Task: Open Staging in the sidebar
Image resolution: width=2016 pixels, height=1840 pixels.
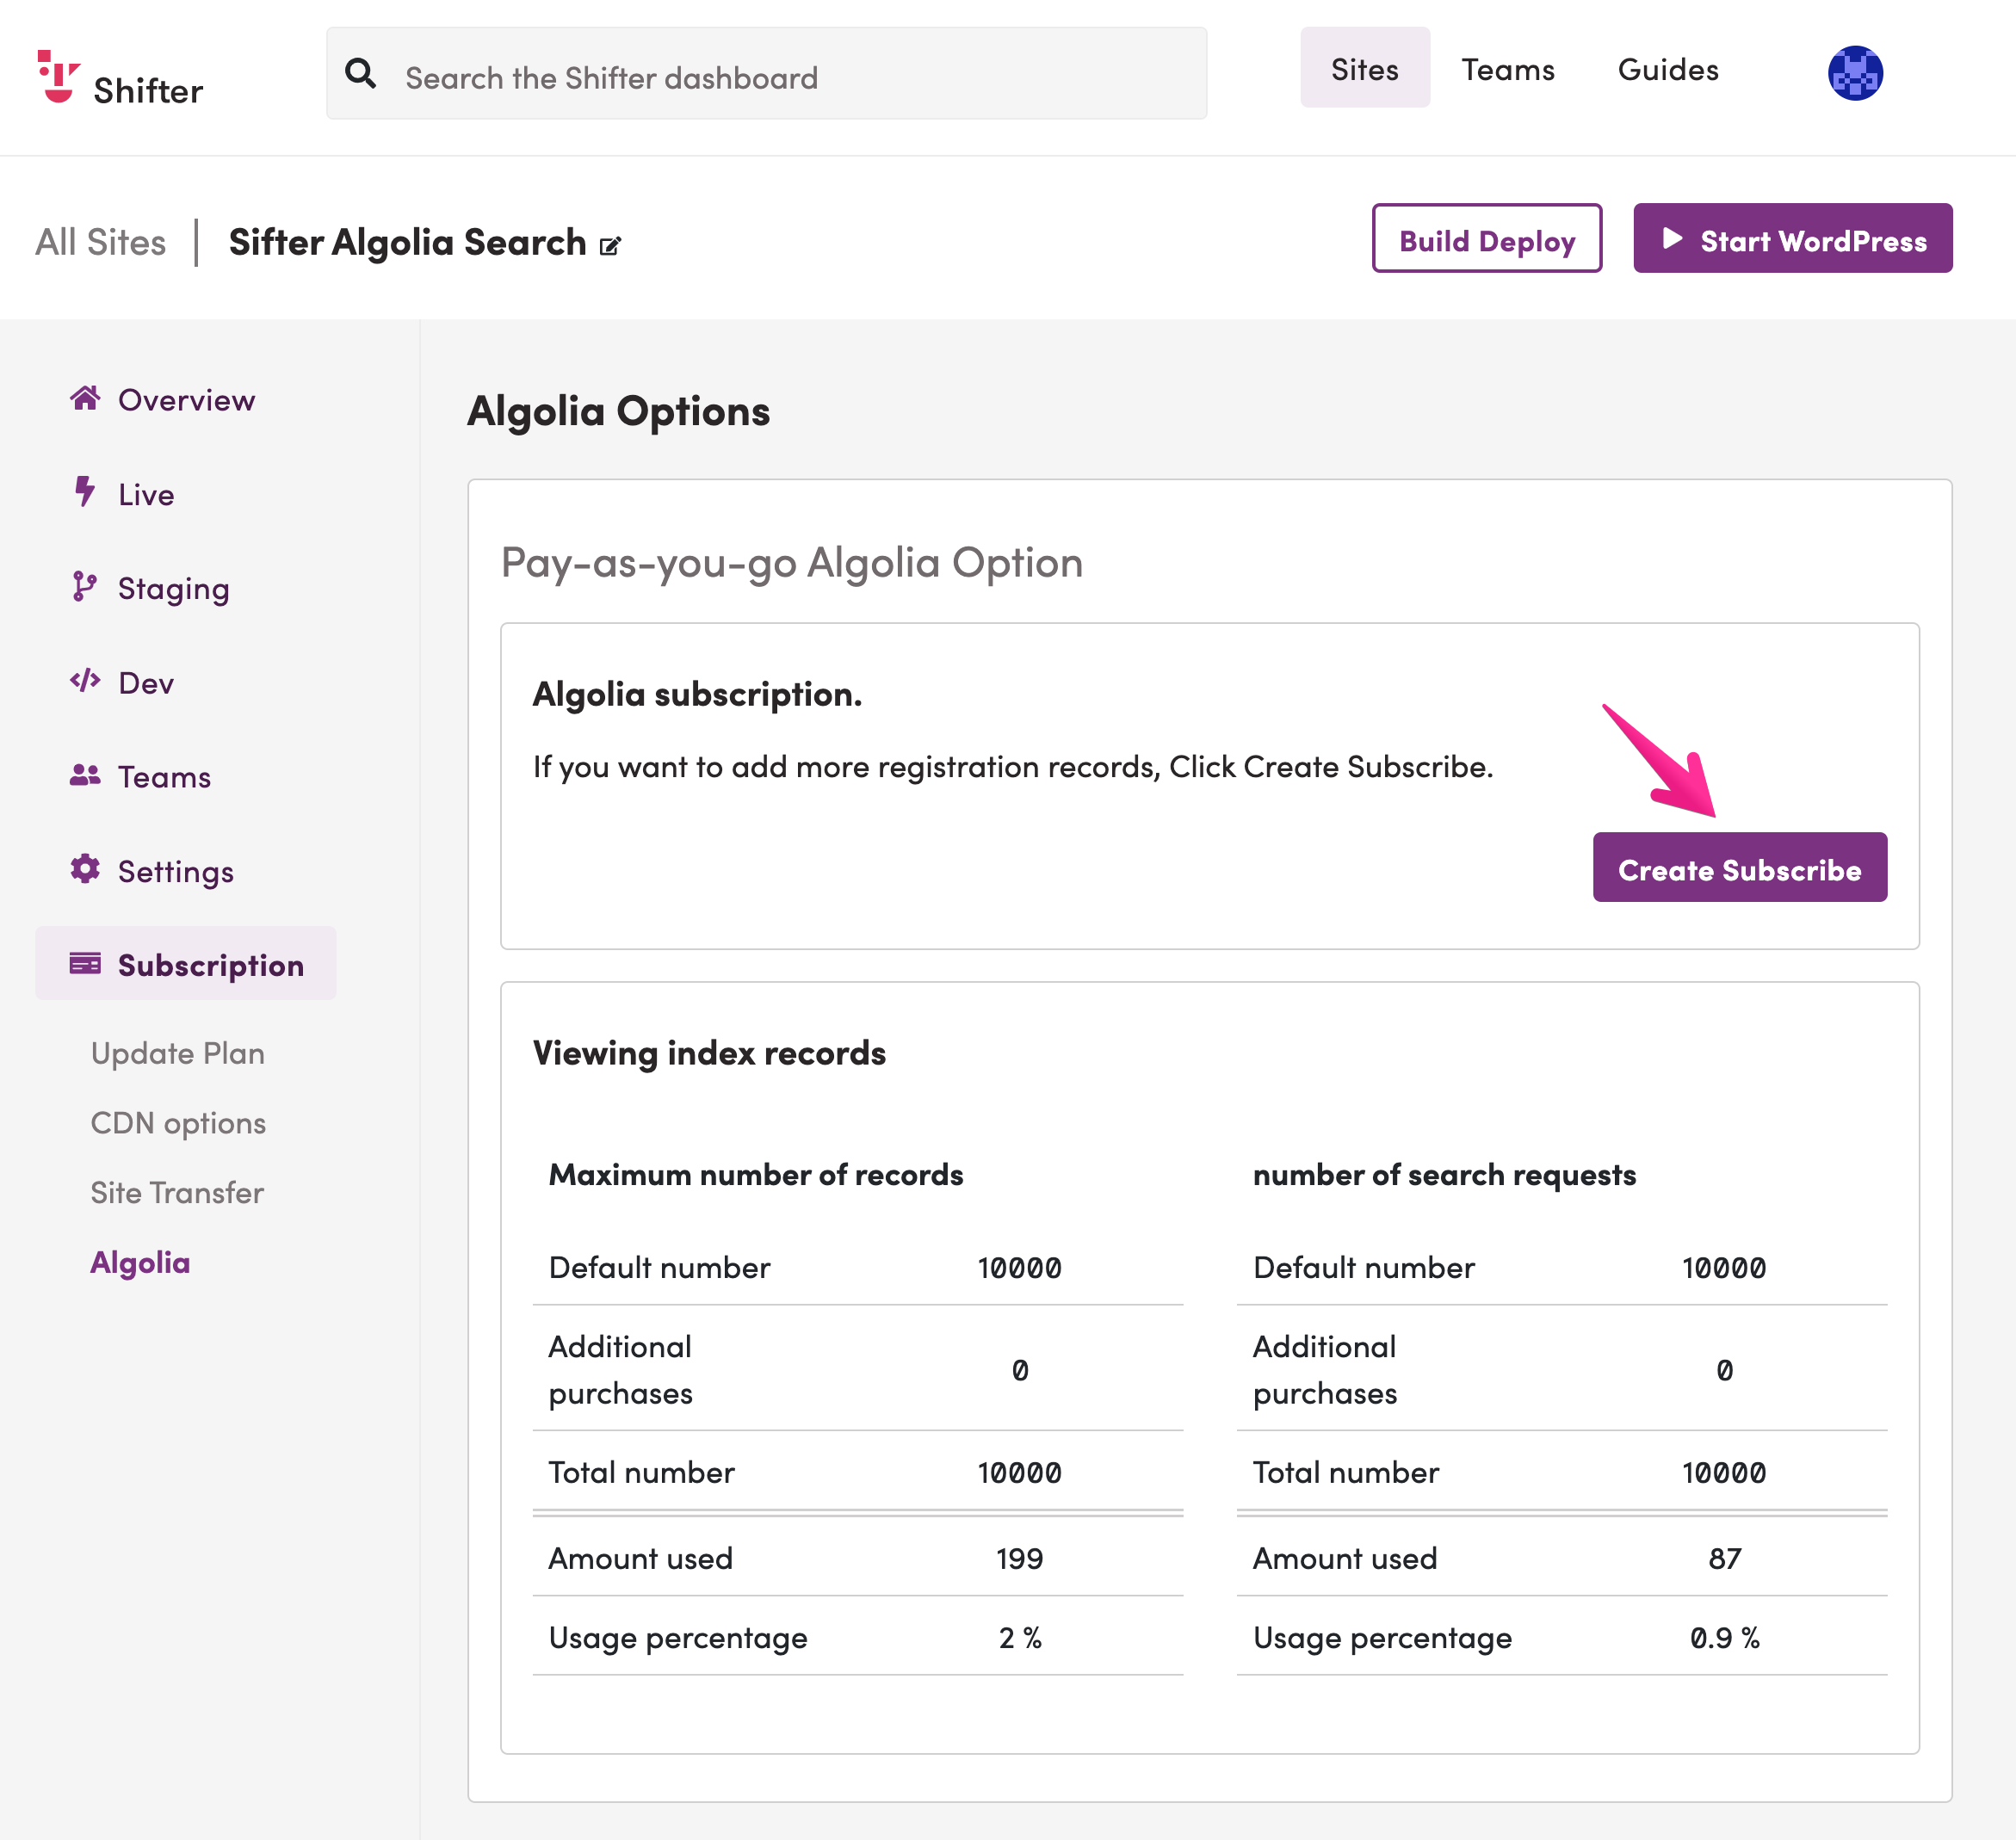Action: (174, 589)
